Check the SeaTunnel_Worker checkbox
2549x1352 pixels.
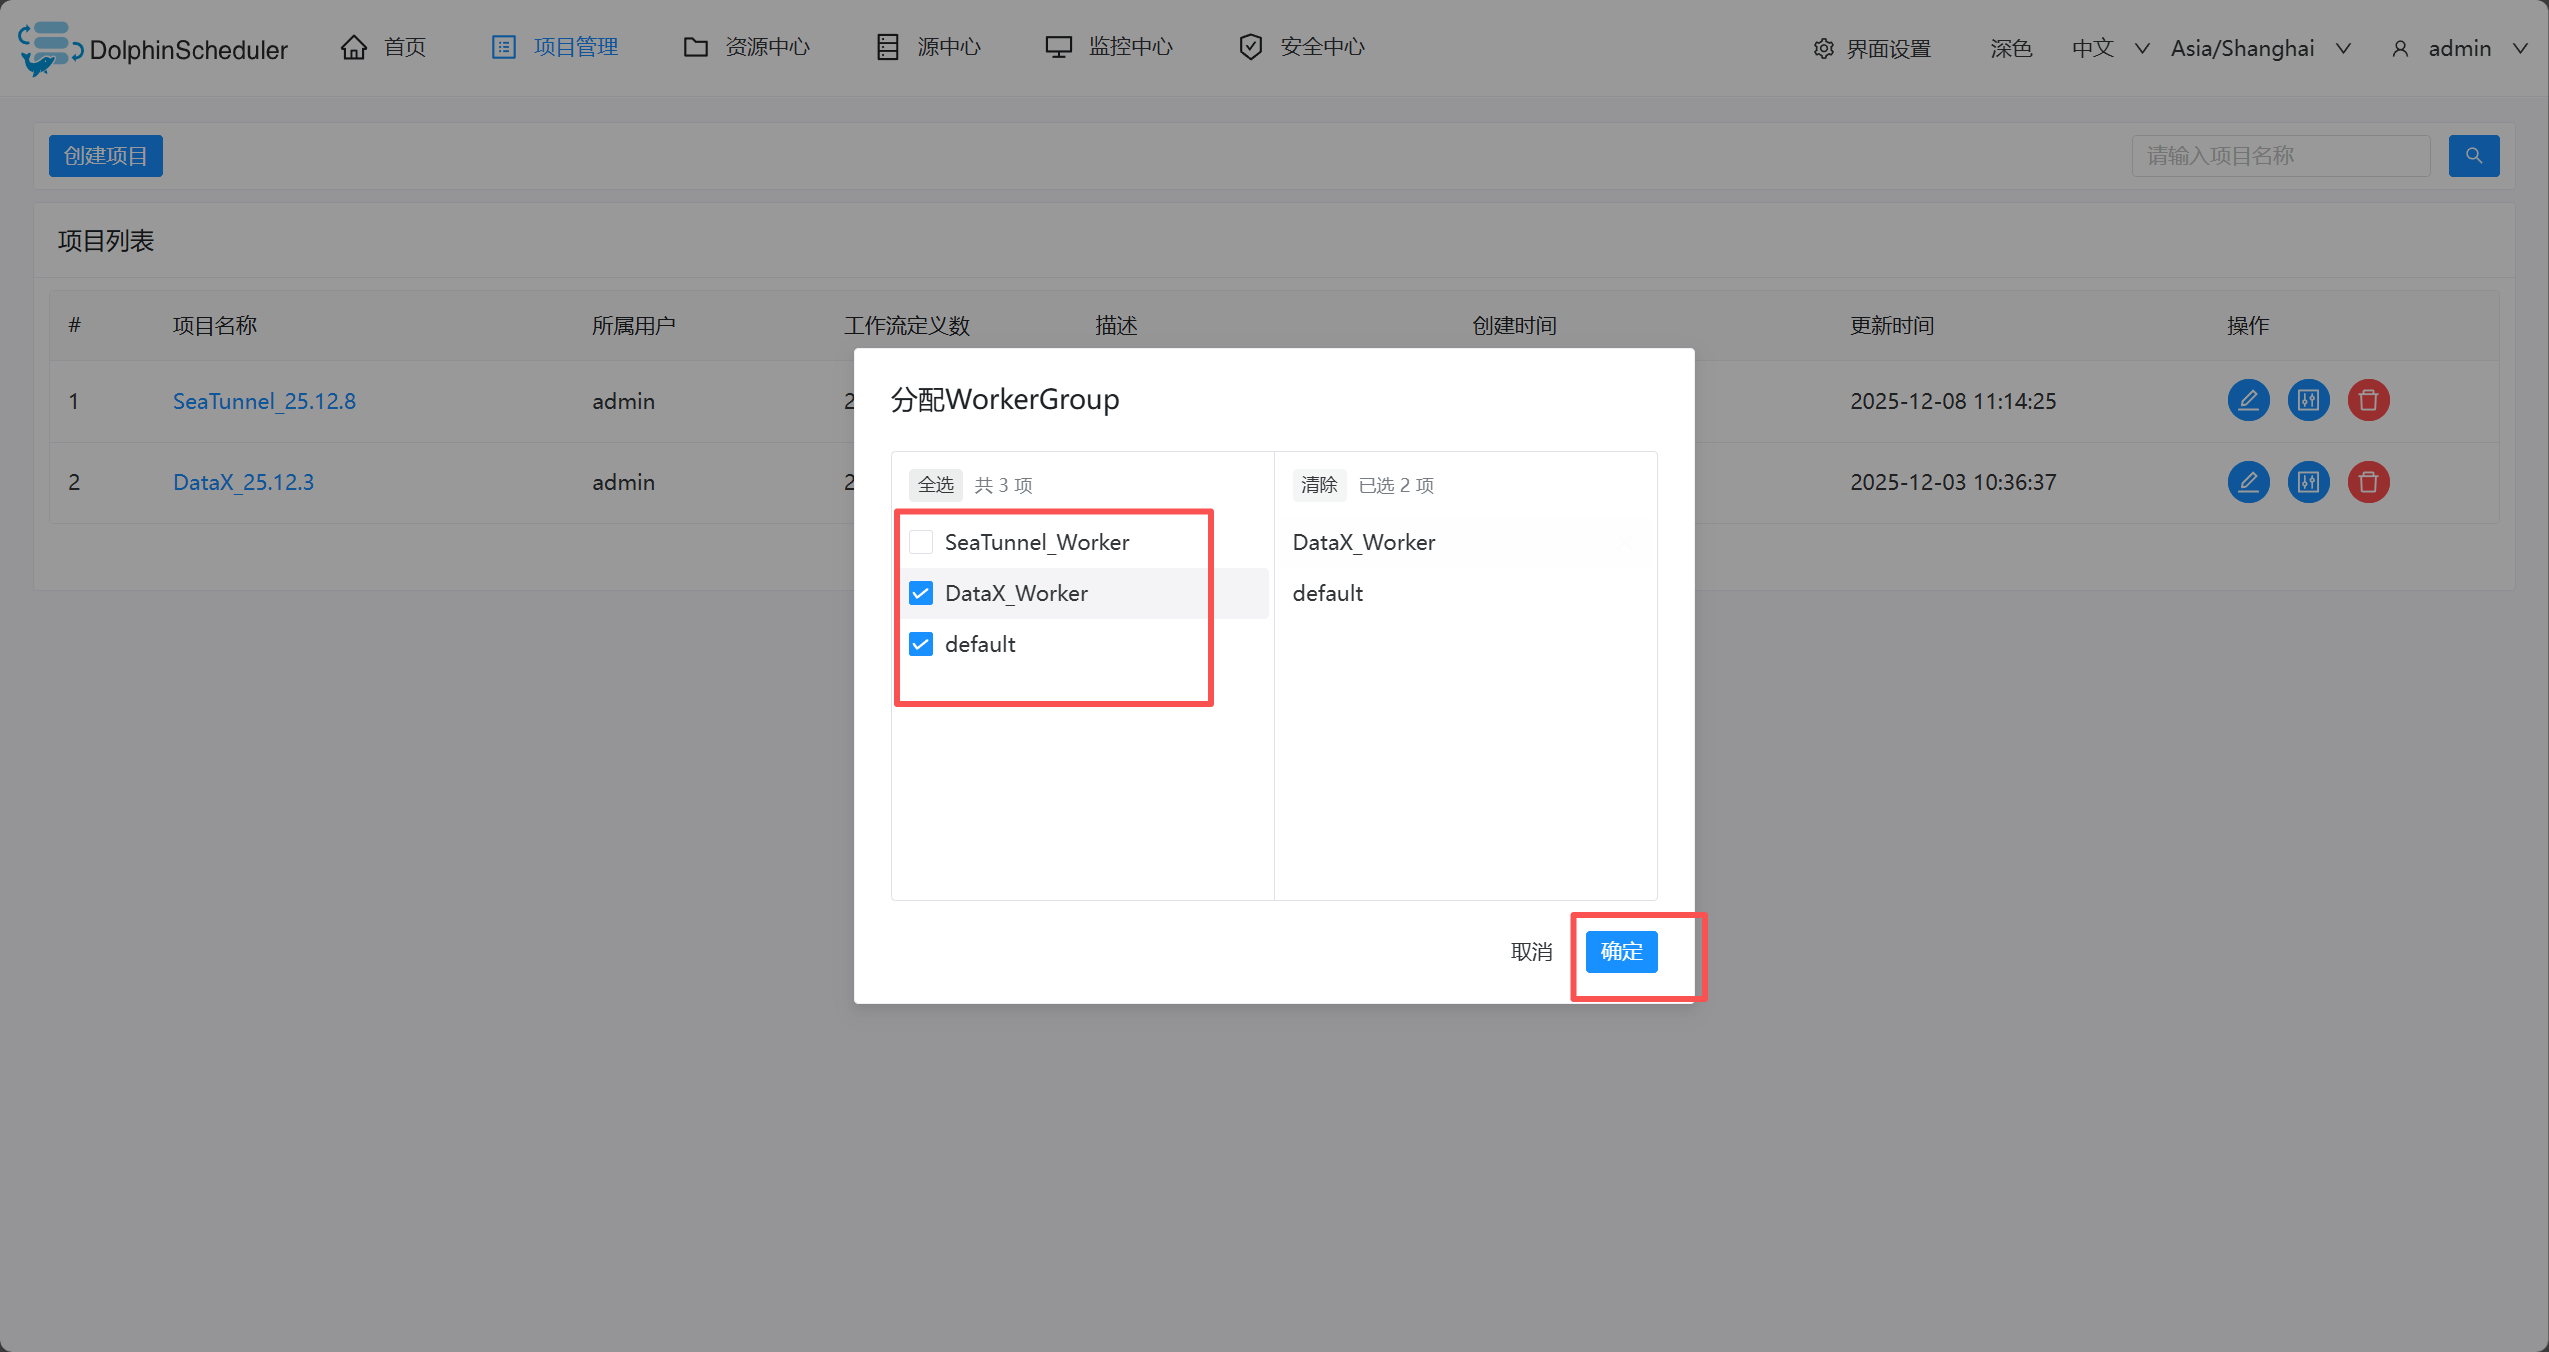coord(921,542)
